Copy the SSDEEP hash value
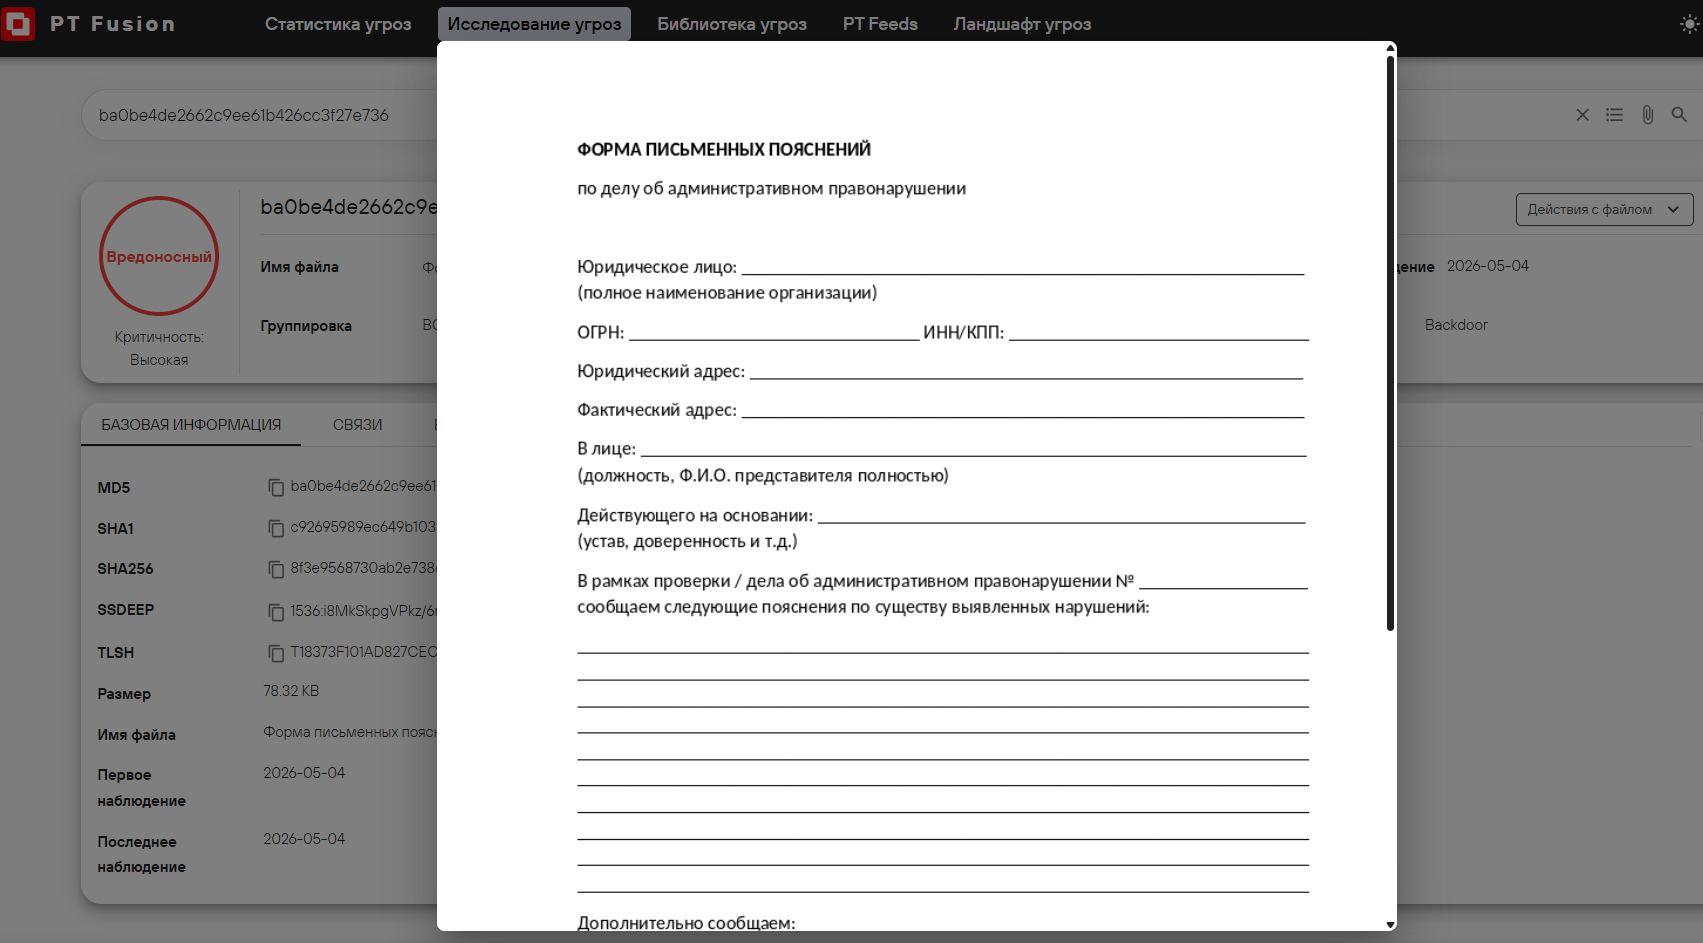This screenshot has width=1703, height=943. (x=276, y=611)
